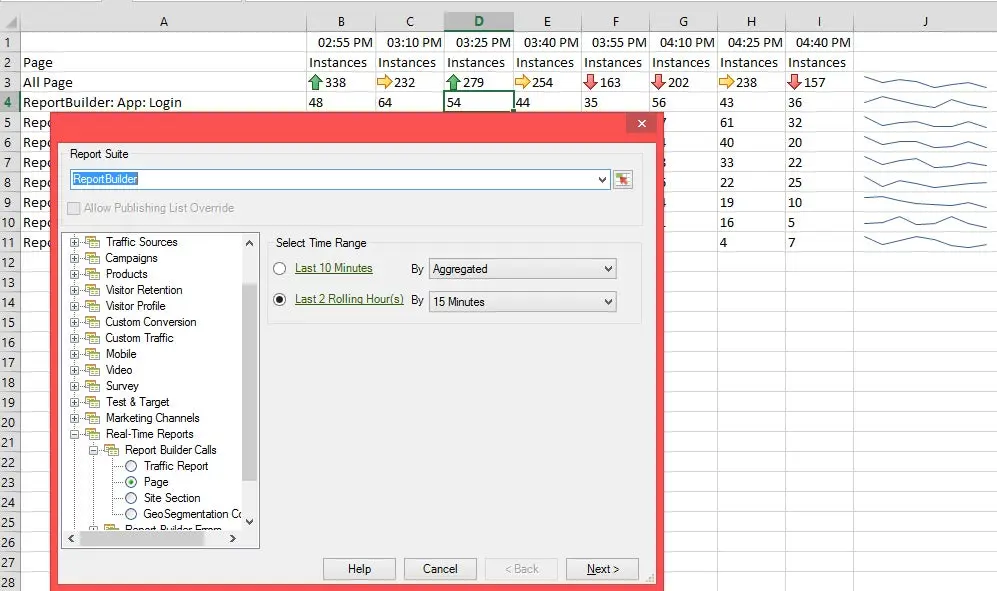Viewport: 997px width, 591px height.
Task: Click the sparkline chart beside All Page row
Action: click(925, 81)
